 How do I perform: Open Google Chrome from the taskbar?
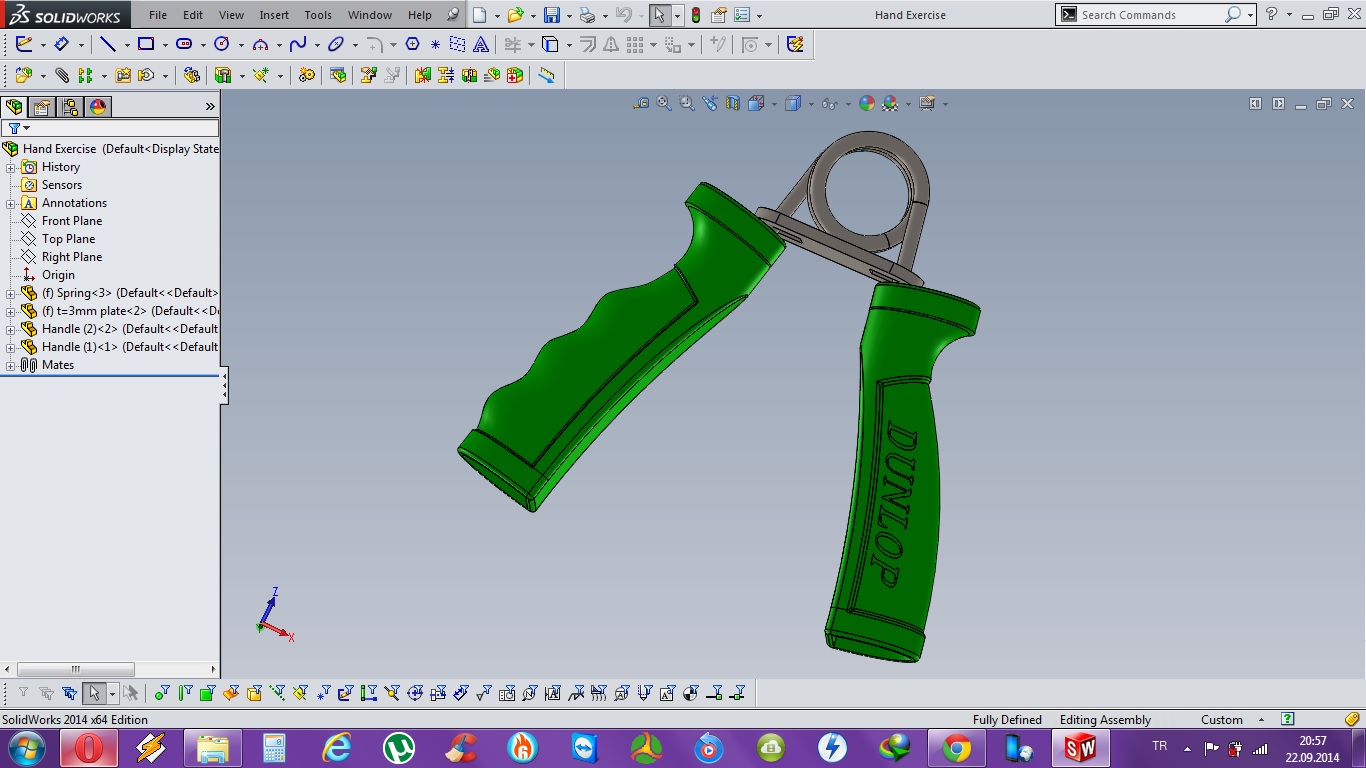pyautogui.click(x=956, y=748)
